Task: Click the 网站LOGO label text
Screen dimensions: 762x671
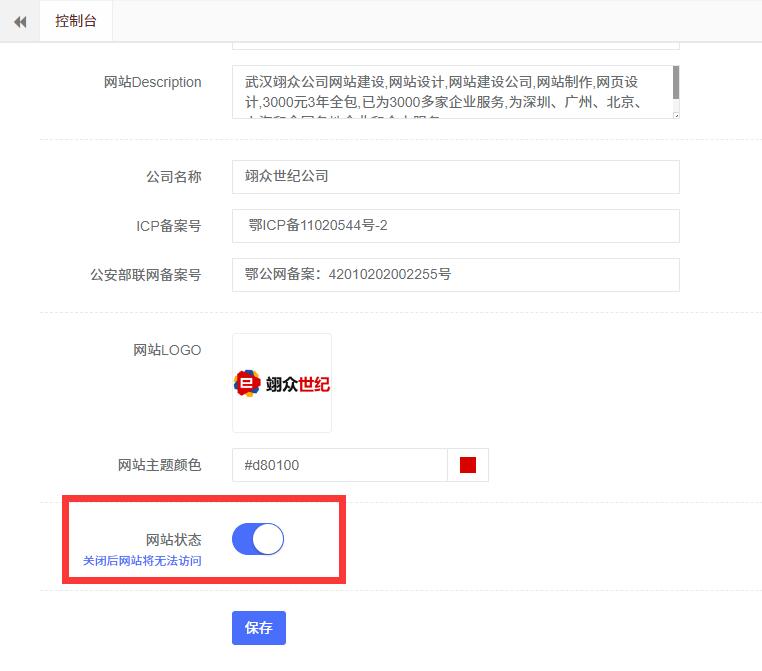Action: [167, 350]
